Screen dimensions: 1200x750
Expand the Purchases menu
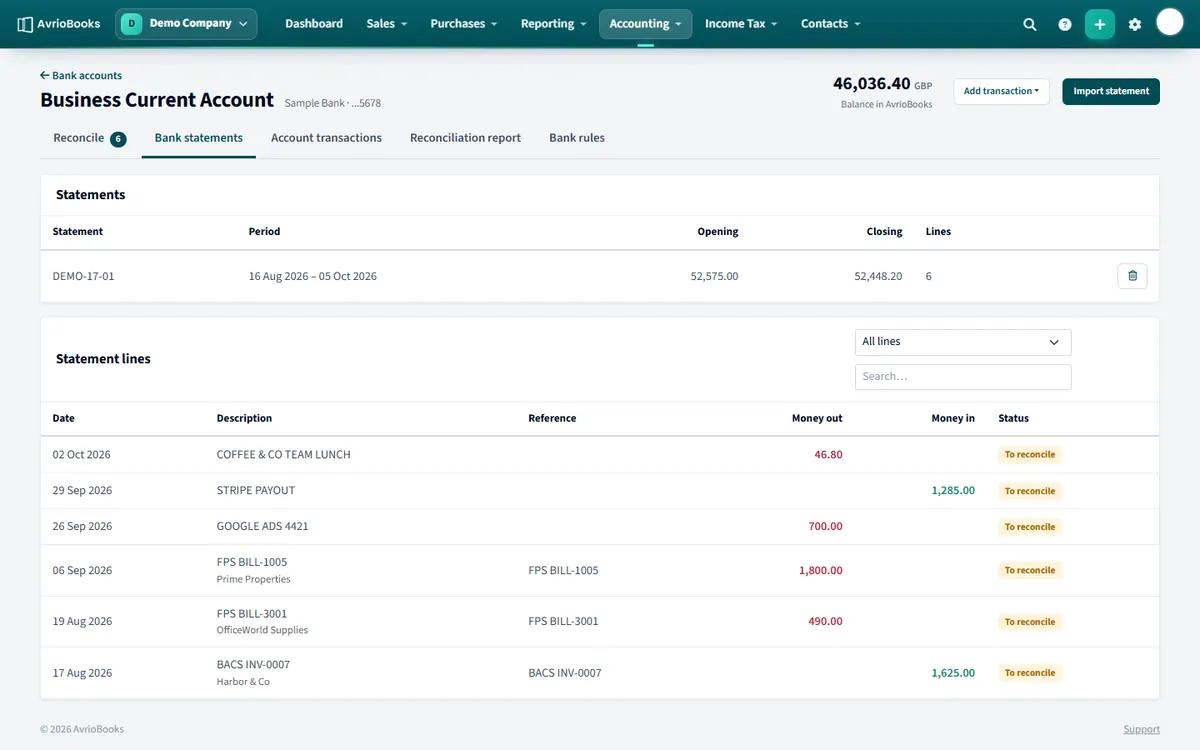click(464, 24)
